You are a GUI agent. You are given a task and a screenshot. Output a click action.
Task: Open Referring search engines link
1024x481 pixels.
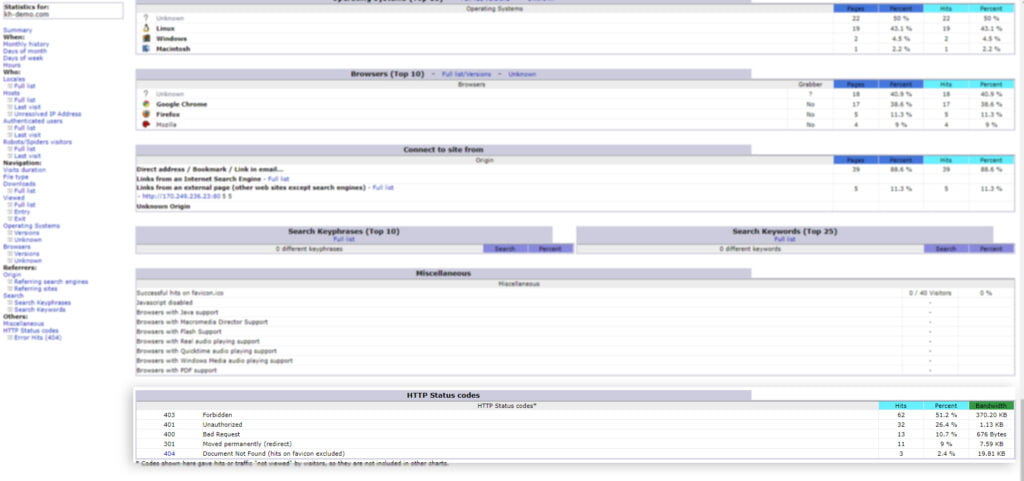click(x=51, y=282)
